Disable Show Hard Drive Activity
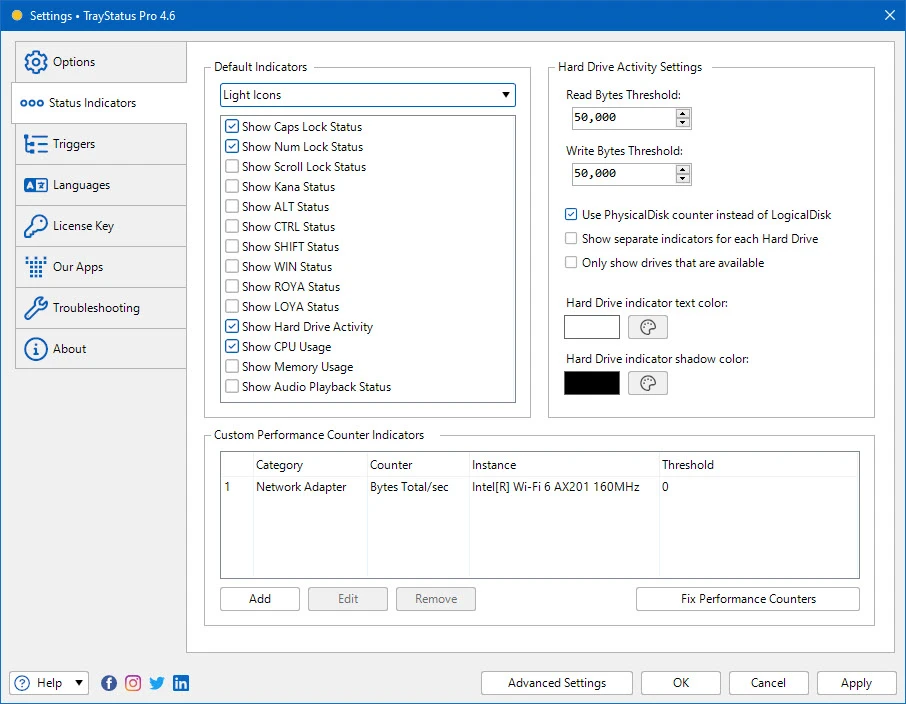906x704 pixels. coord(232,327)
